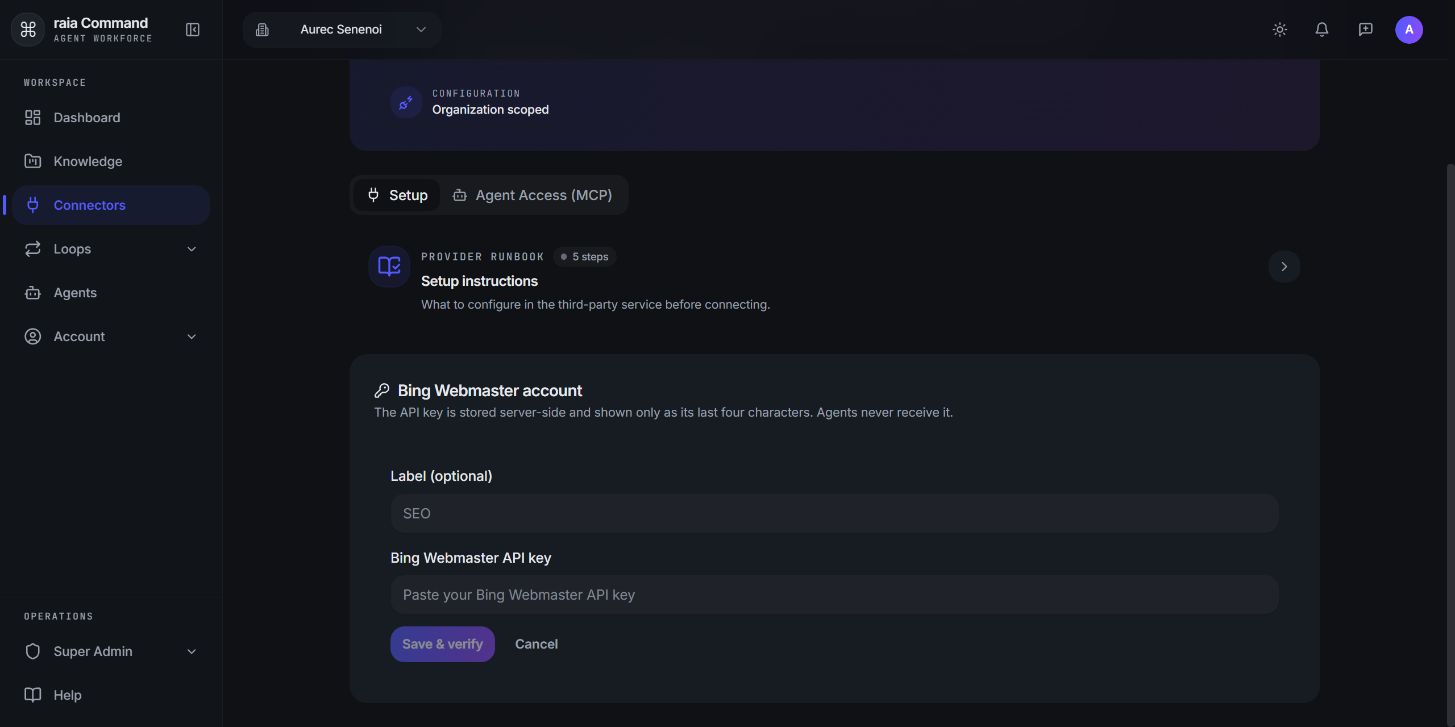Open the Aurec Senenoi organization dropdown
Viewport: 1455px width, 727px height.
342,30
